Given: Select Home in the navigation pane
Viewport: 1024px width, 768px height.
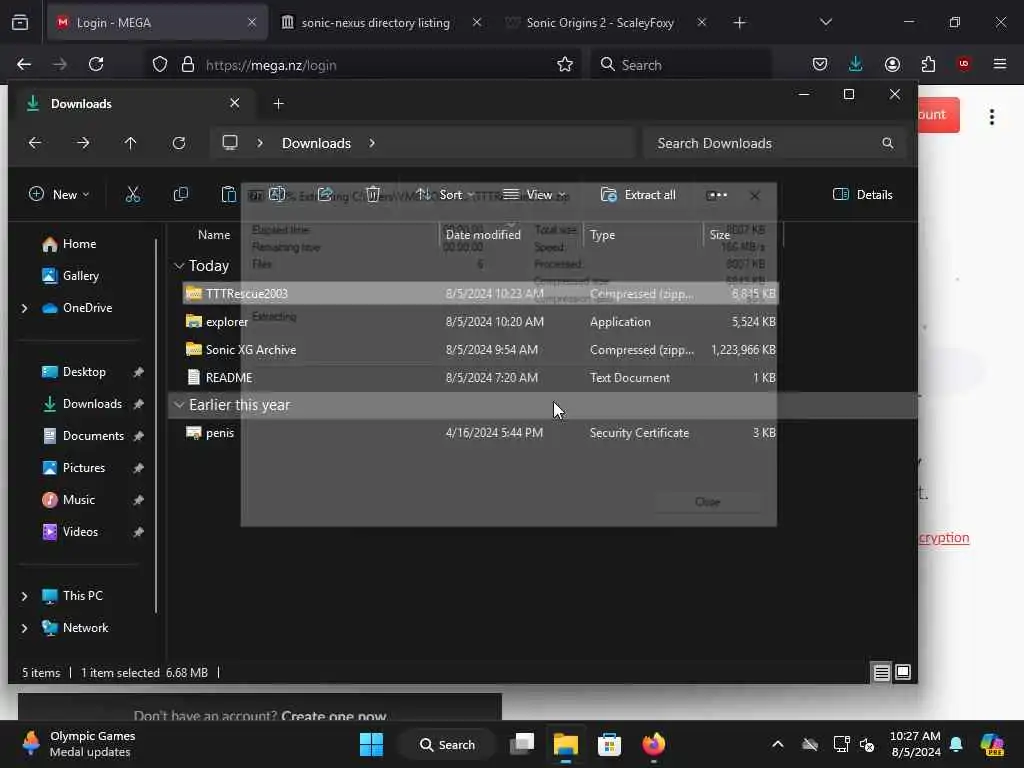Looking at the screenshot, I should coord(79,244).
